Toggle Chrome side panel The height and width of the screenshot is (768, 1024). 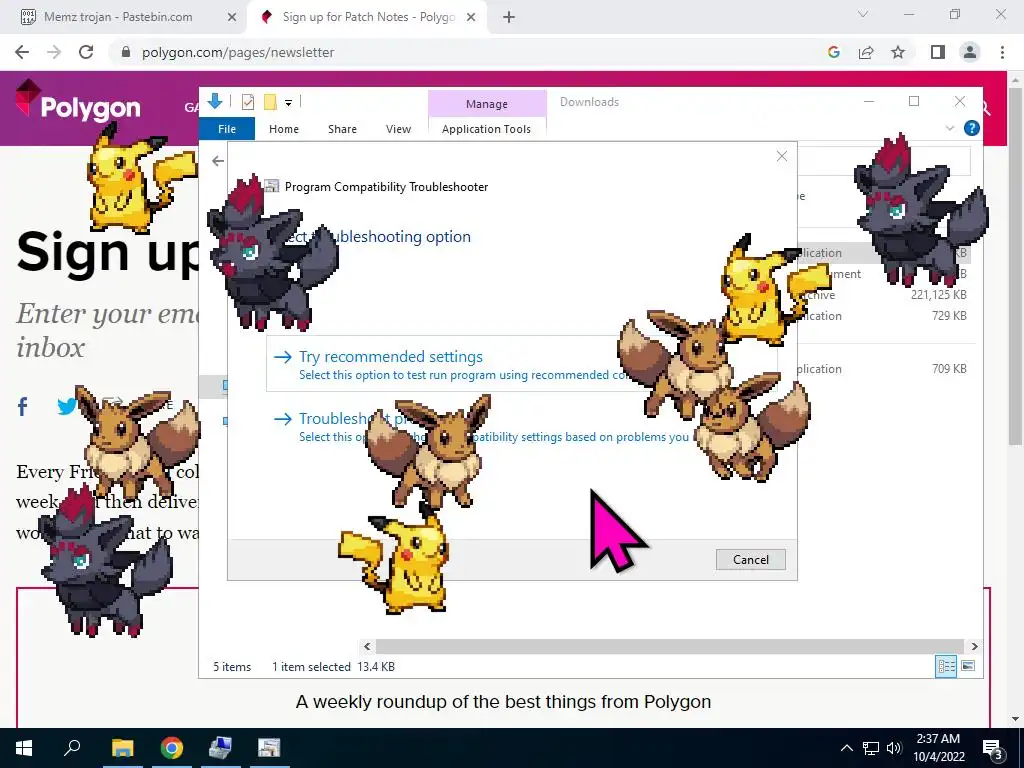point(938,52)
